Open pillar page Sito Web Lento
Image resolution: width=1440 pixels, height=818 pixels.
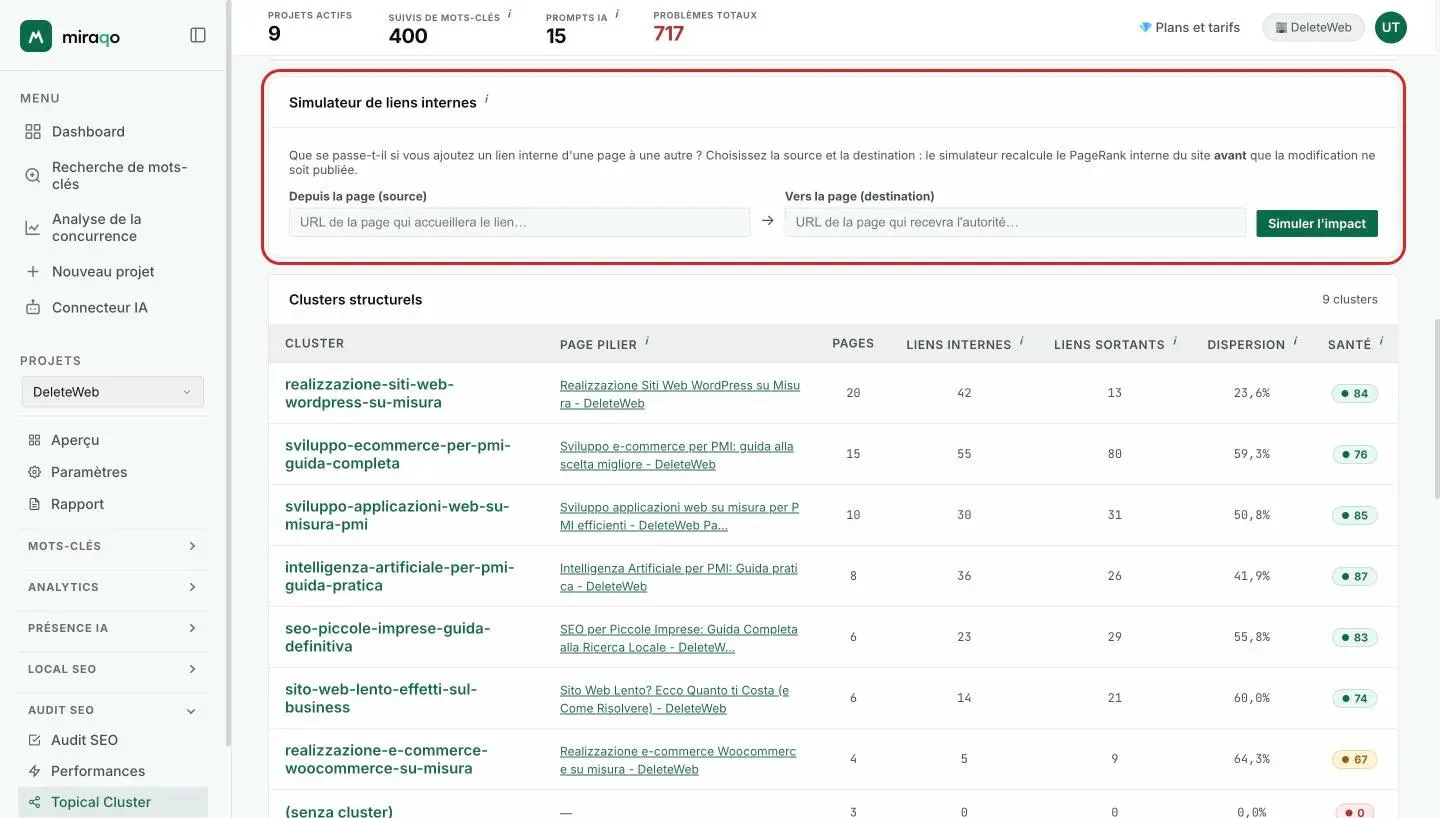(x=675, y=699)
